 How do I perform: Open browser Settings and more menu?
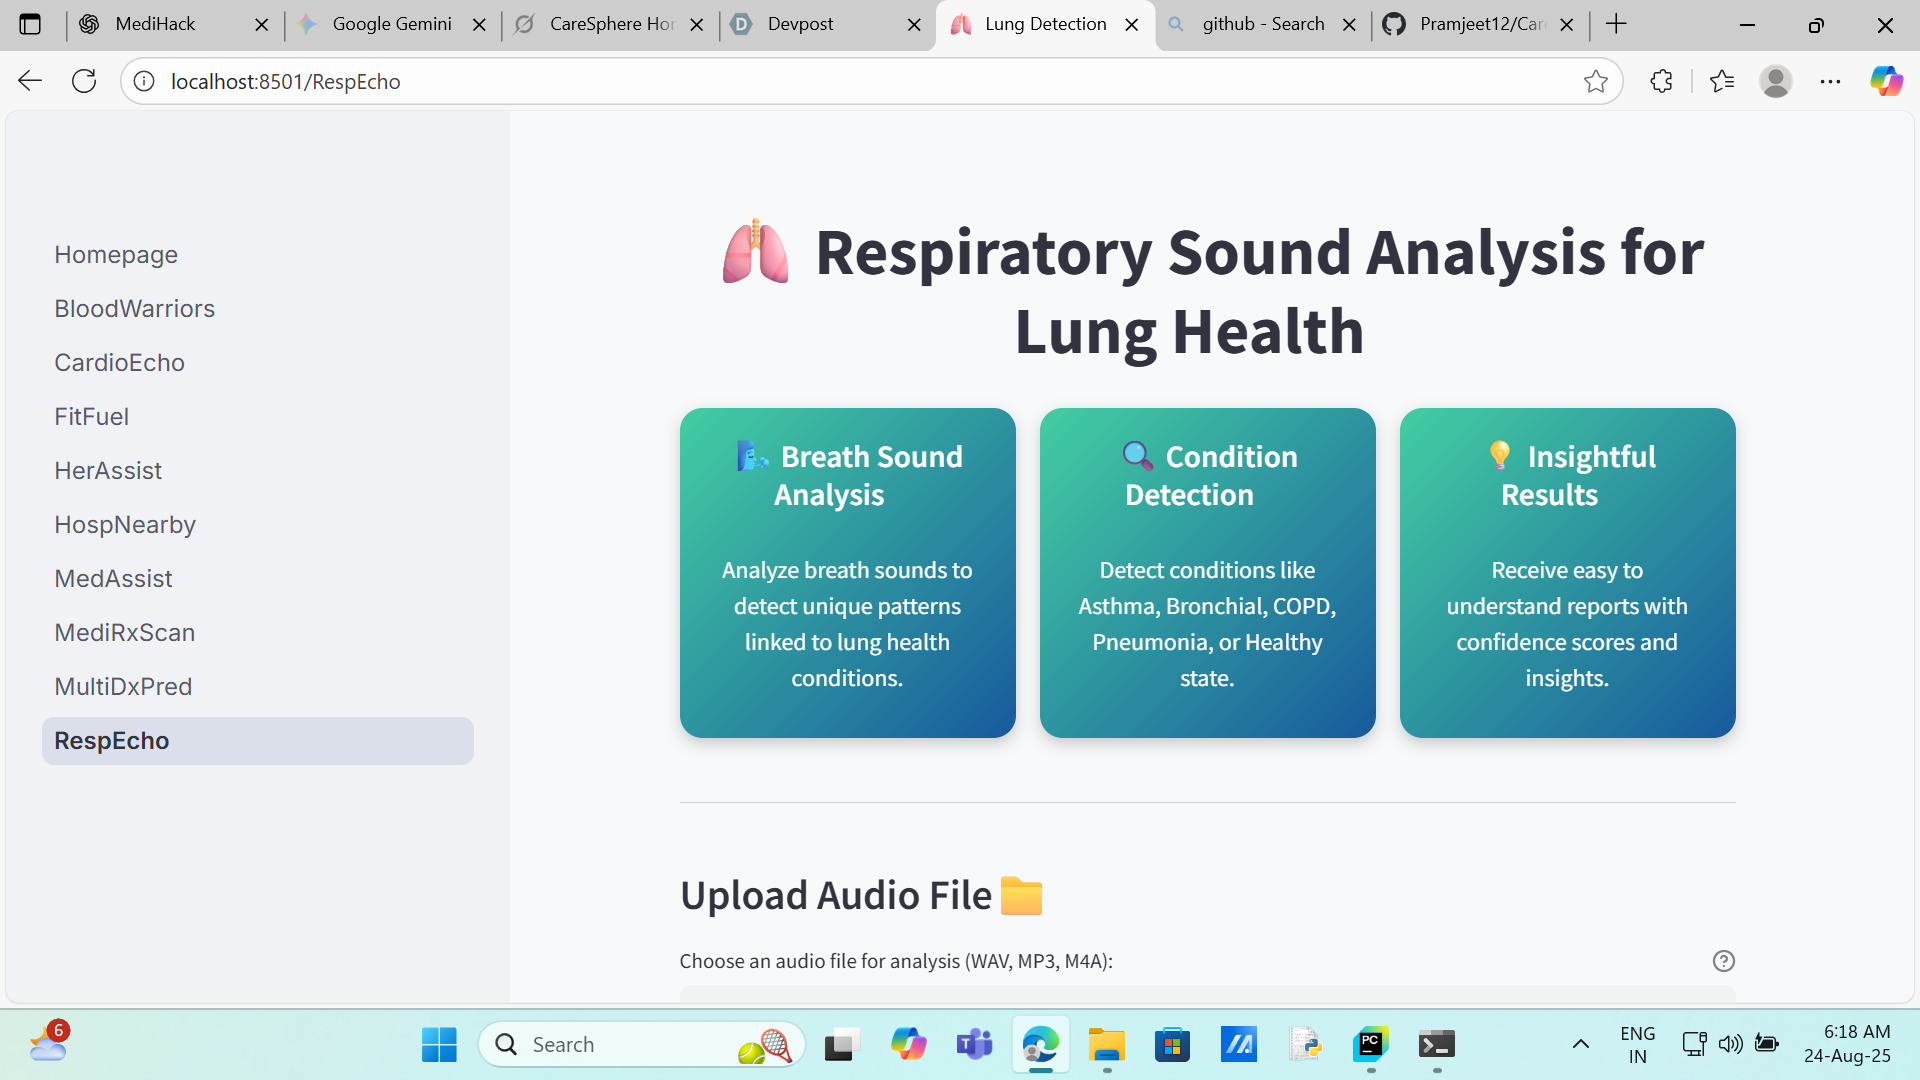(x=1830, y=81)
